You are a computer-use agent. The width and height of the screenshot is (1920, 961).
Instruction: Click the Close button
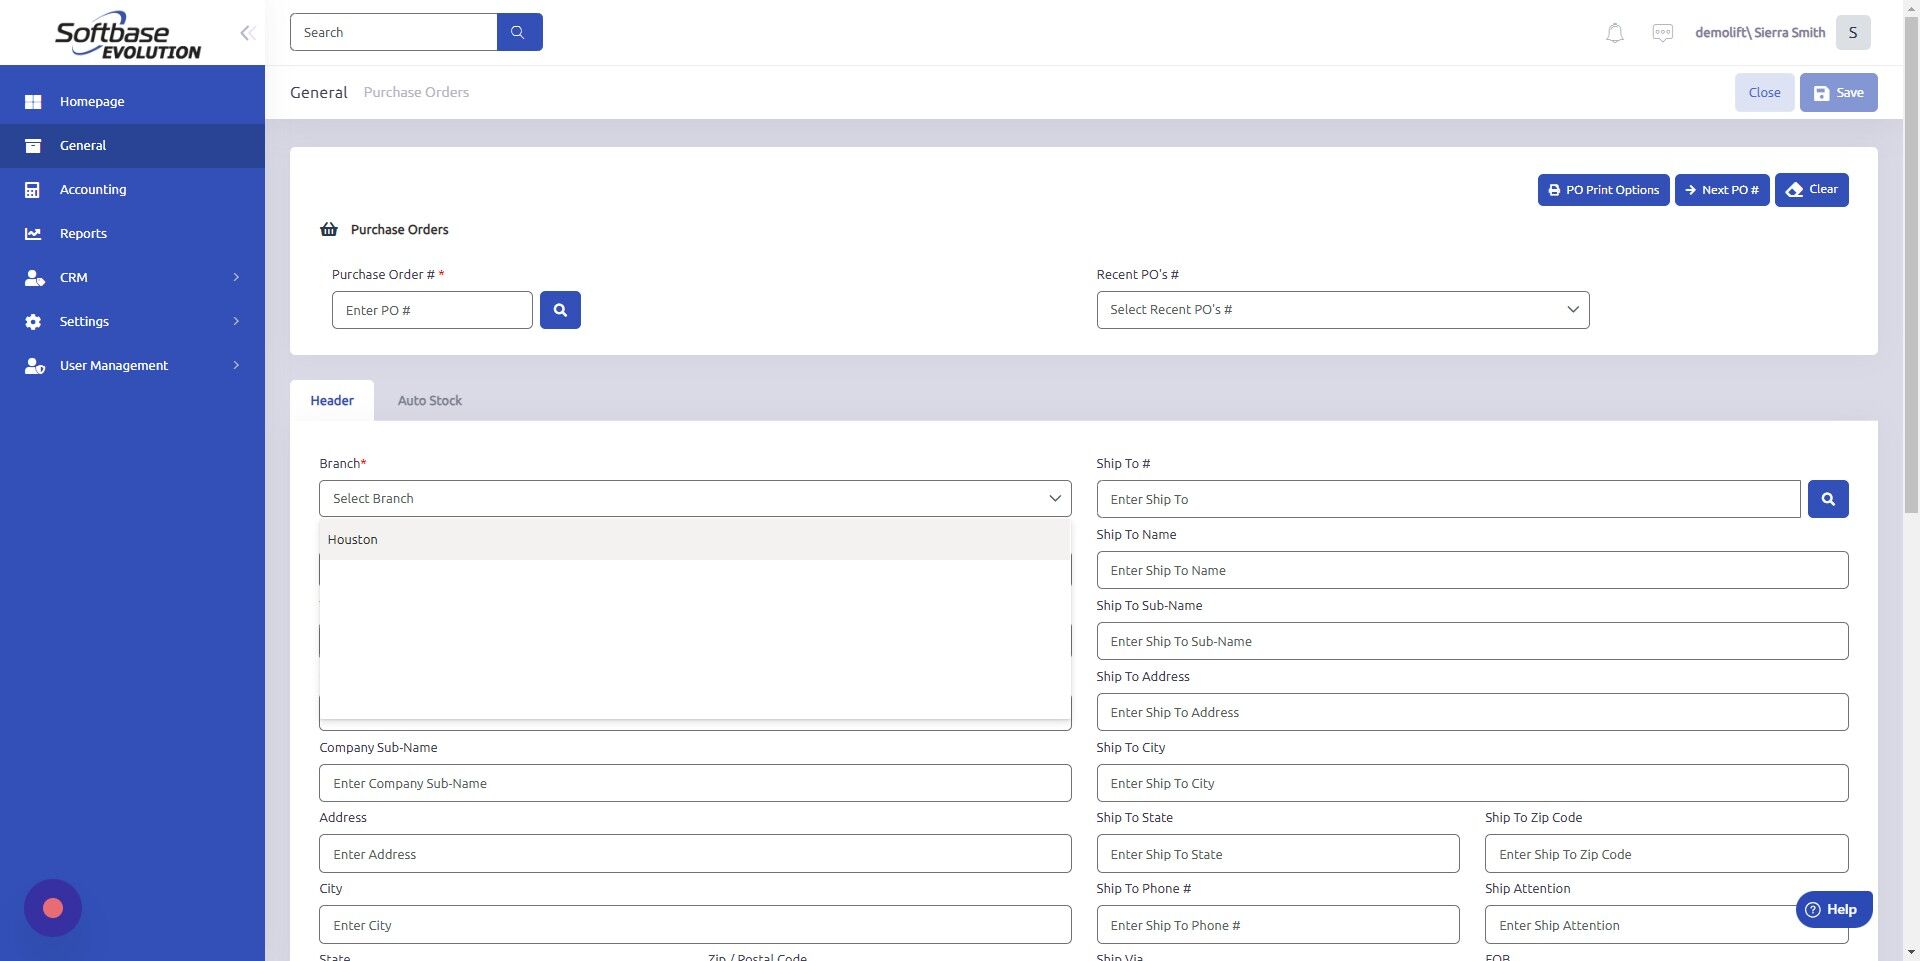point(1764,93)
